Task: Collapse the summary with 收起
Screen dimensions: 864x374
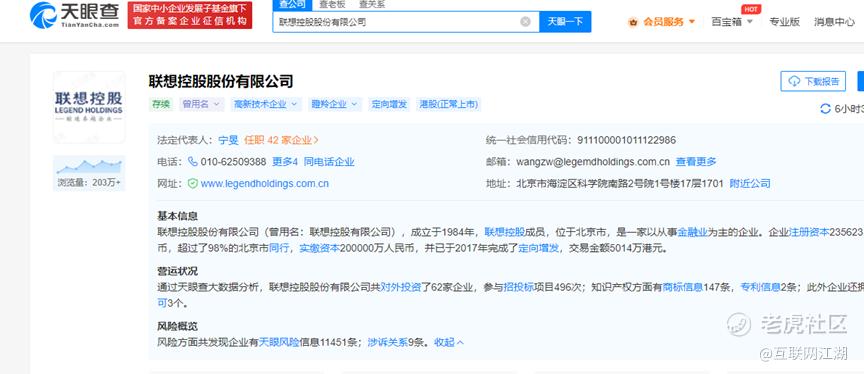Action: coord(449,342)
